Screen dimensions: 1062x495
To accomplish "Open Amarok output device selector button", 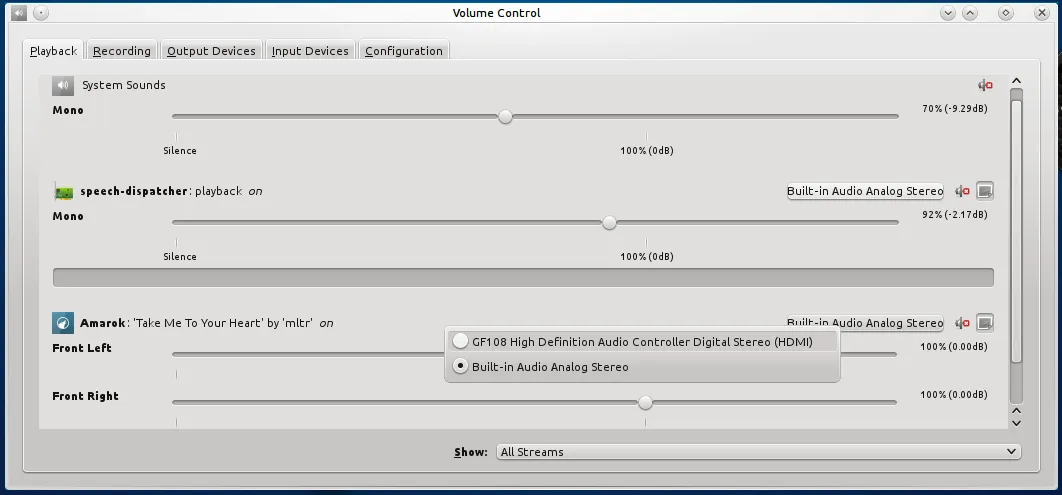I will click(x=865, y=322).
